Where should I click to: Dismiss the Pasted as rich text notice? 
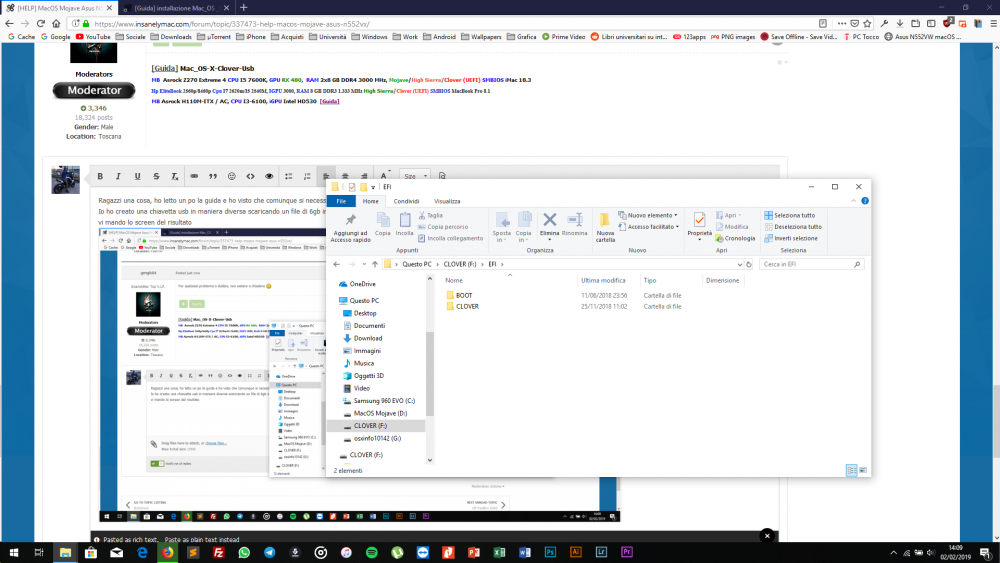coord(767,536)
